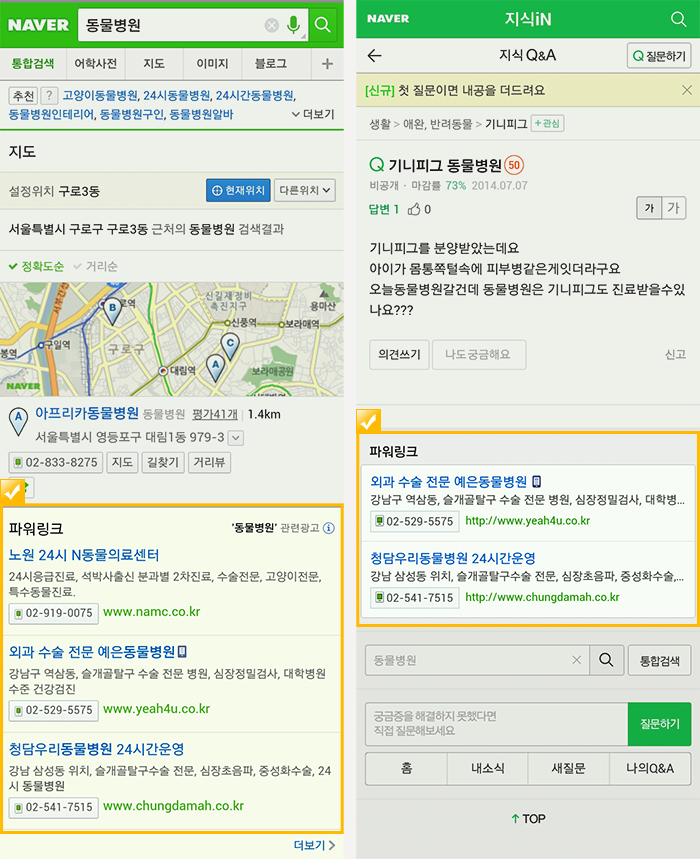Toggle the +관심 interest button for 기니피그

point(547,124)
